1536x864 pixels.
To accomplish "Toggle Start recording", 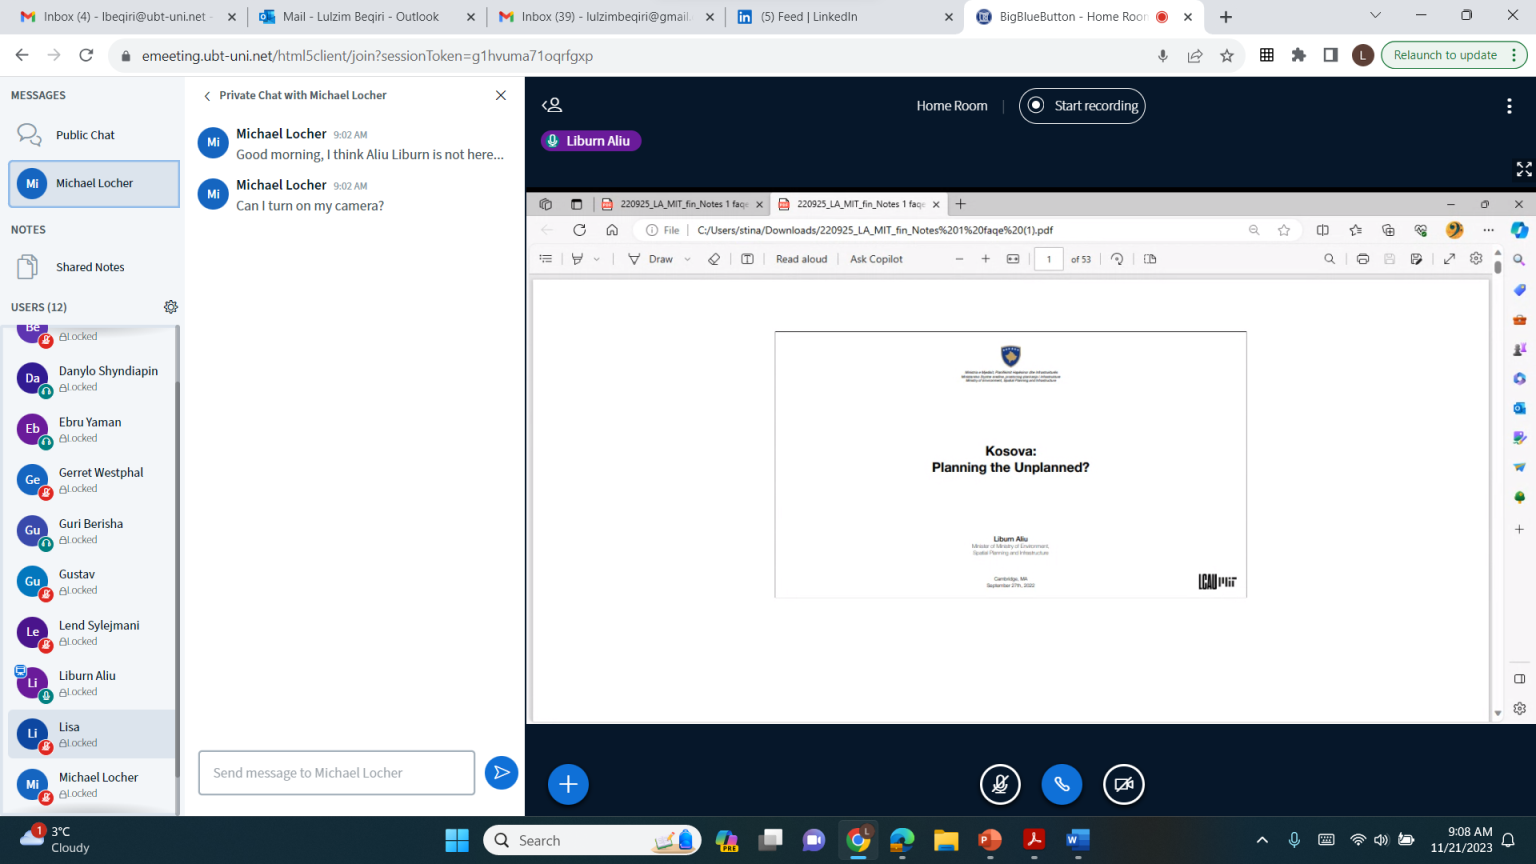I will pyautogui.click(x=1082, y=106).
